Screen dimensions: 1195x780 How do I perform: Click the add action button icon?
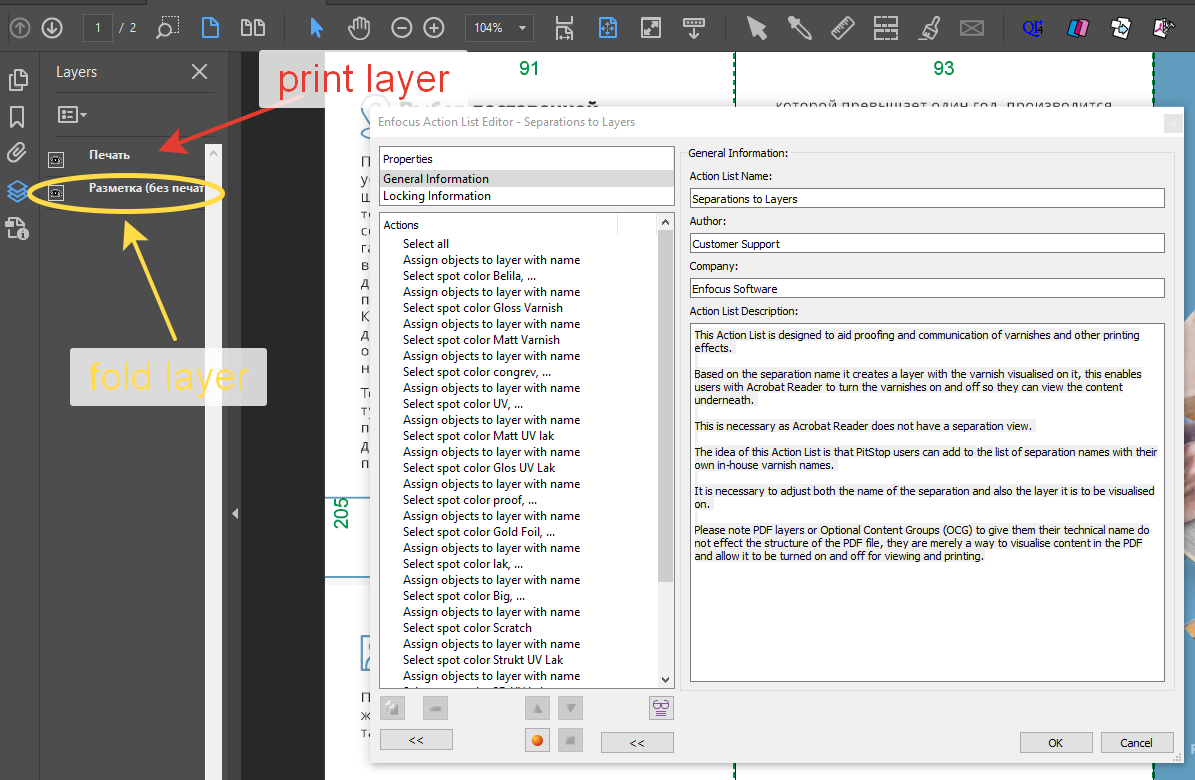(392, 708)
